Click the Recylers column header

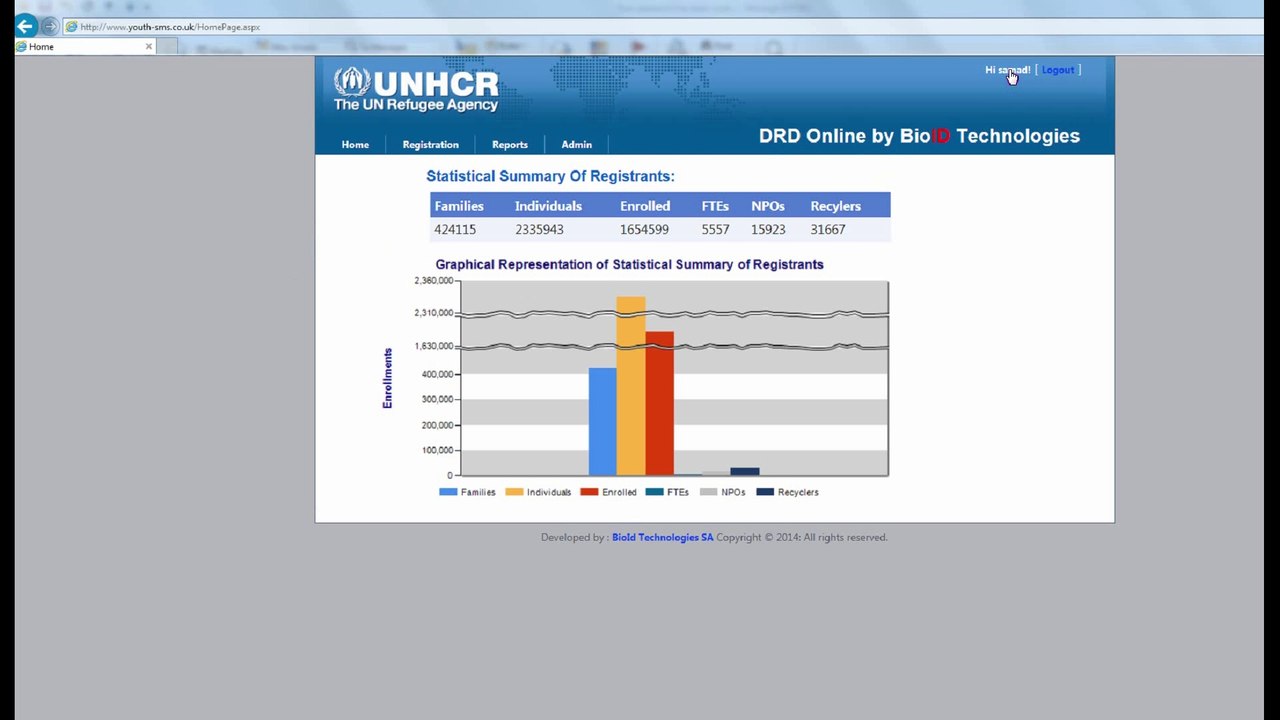click(835, 206)
